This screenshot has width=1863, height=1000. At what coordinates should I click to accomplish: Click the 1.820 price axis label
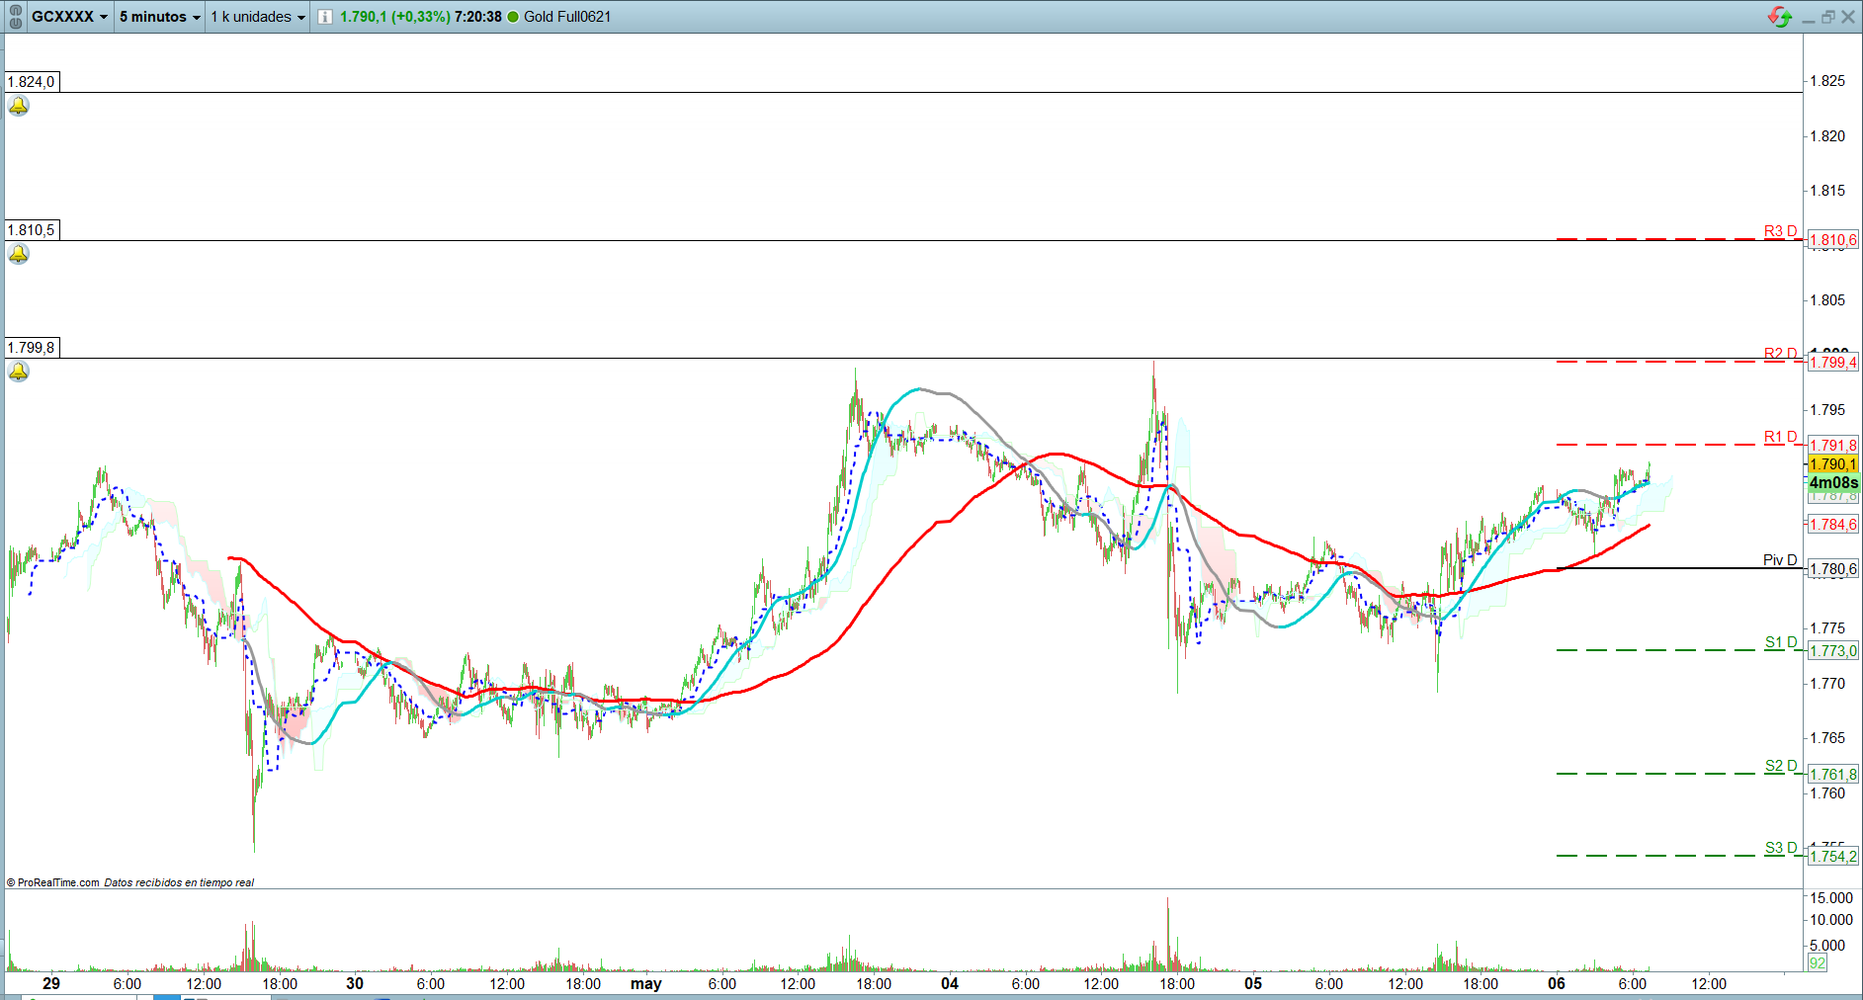coord(1828,136)
